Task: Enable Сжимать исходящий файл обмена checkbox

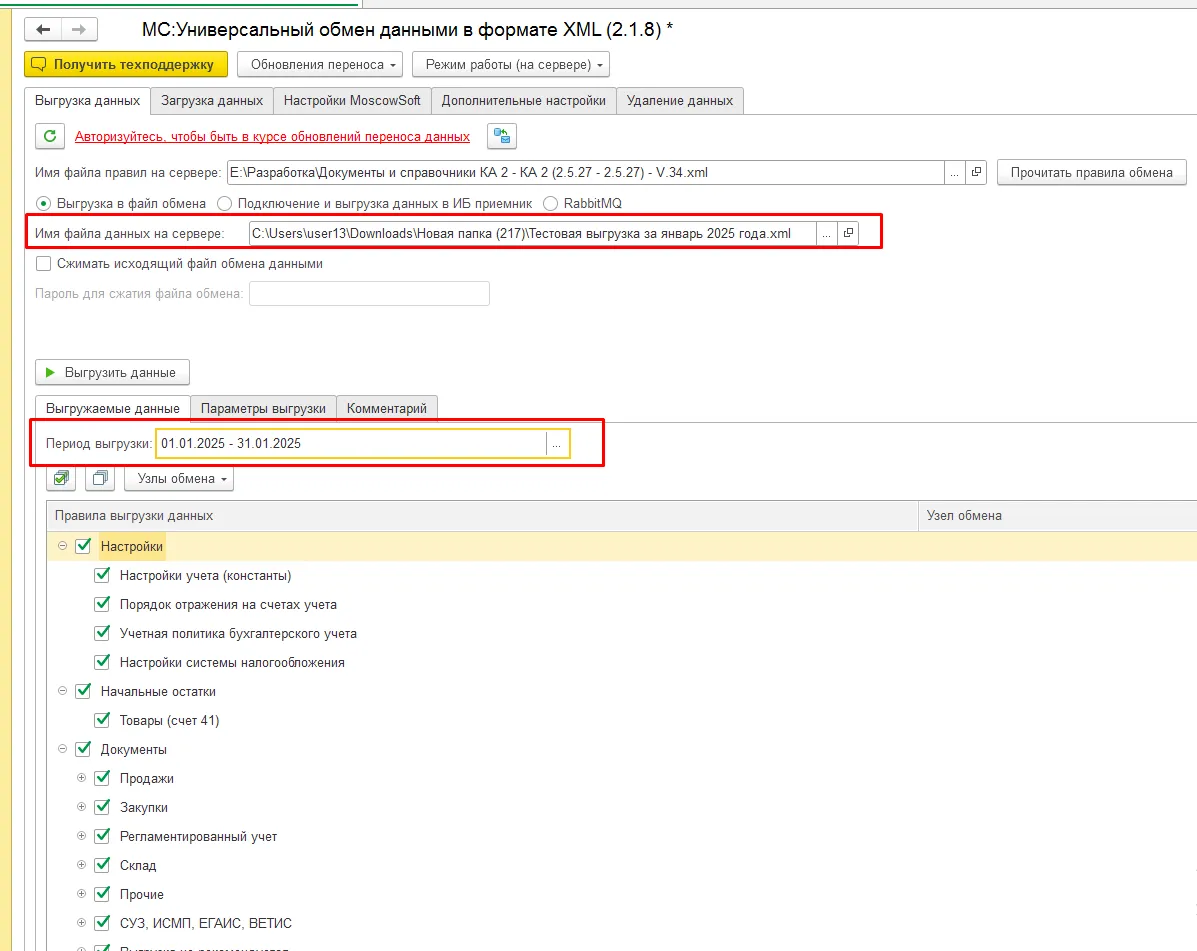Action: click(44, 263)
